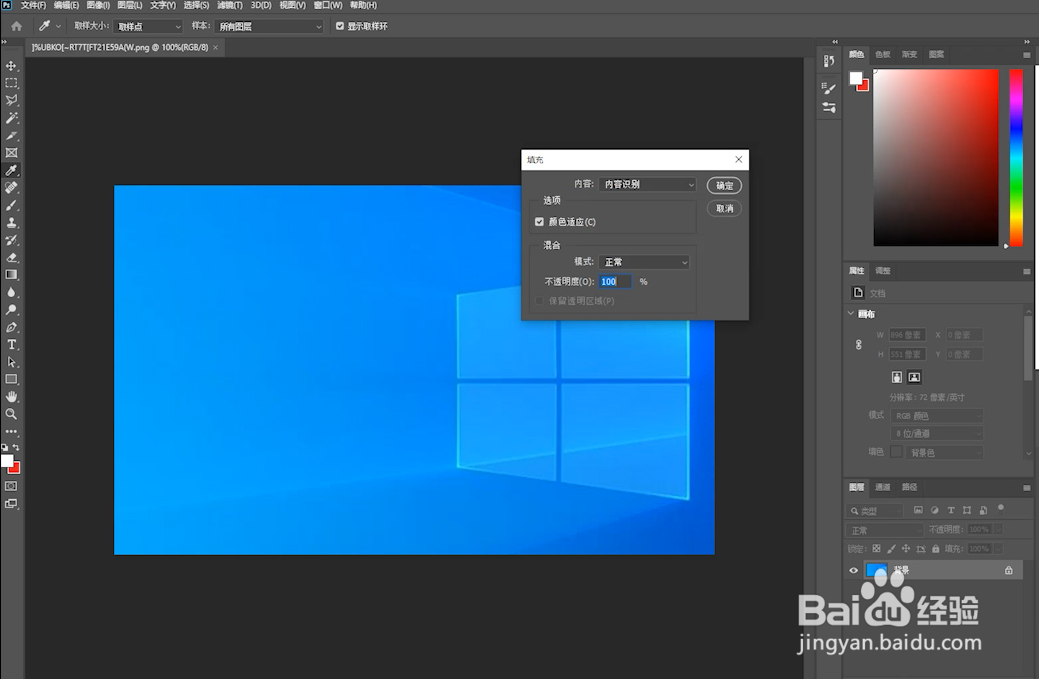Toggle Color Adaptation checkbox in Fill dialog

pyautogui.click(x=539, y=222)
